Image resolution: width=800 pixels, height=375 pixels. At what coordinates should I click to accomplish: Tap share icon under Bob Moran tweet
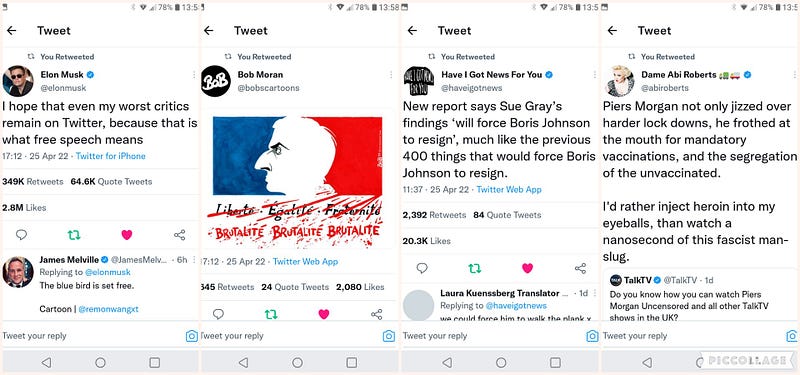[x=377, y=314]
